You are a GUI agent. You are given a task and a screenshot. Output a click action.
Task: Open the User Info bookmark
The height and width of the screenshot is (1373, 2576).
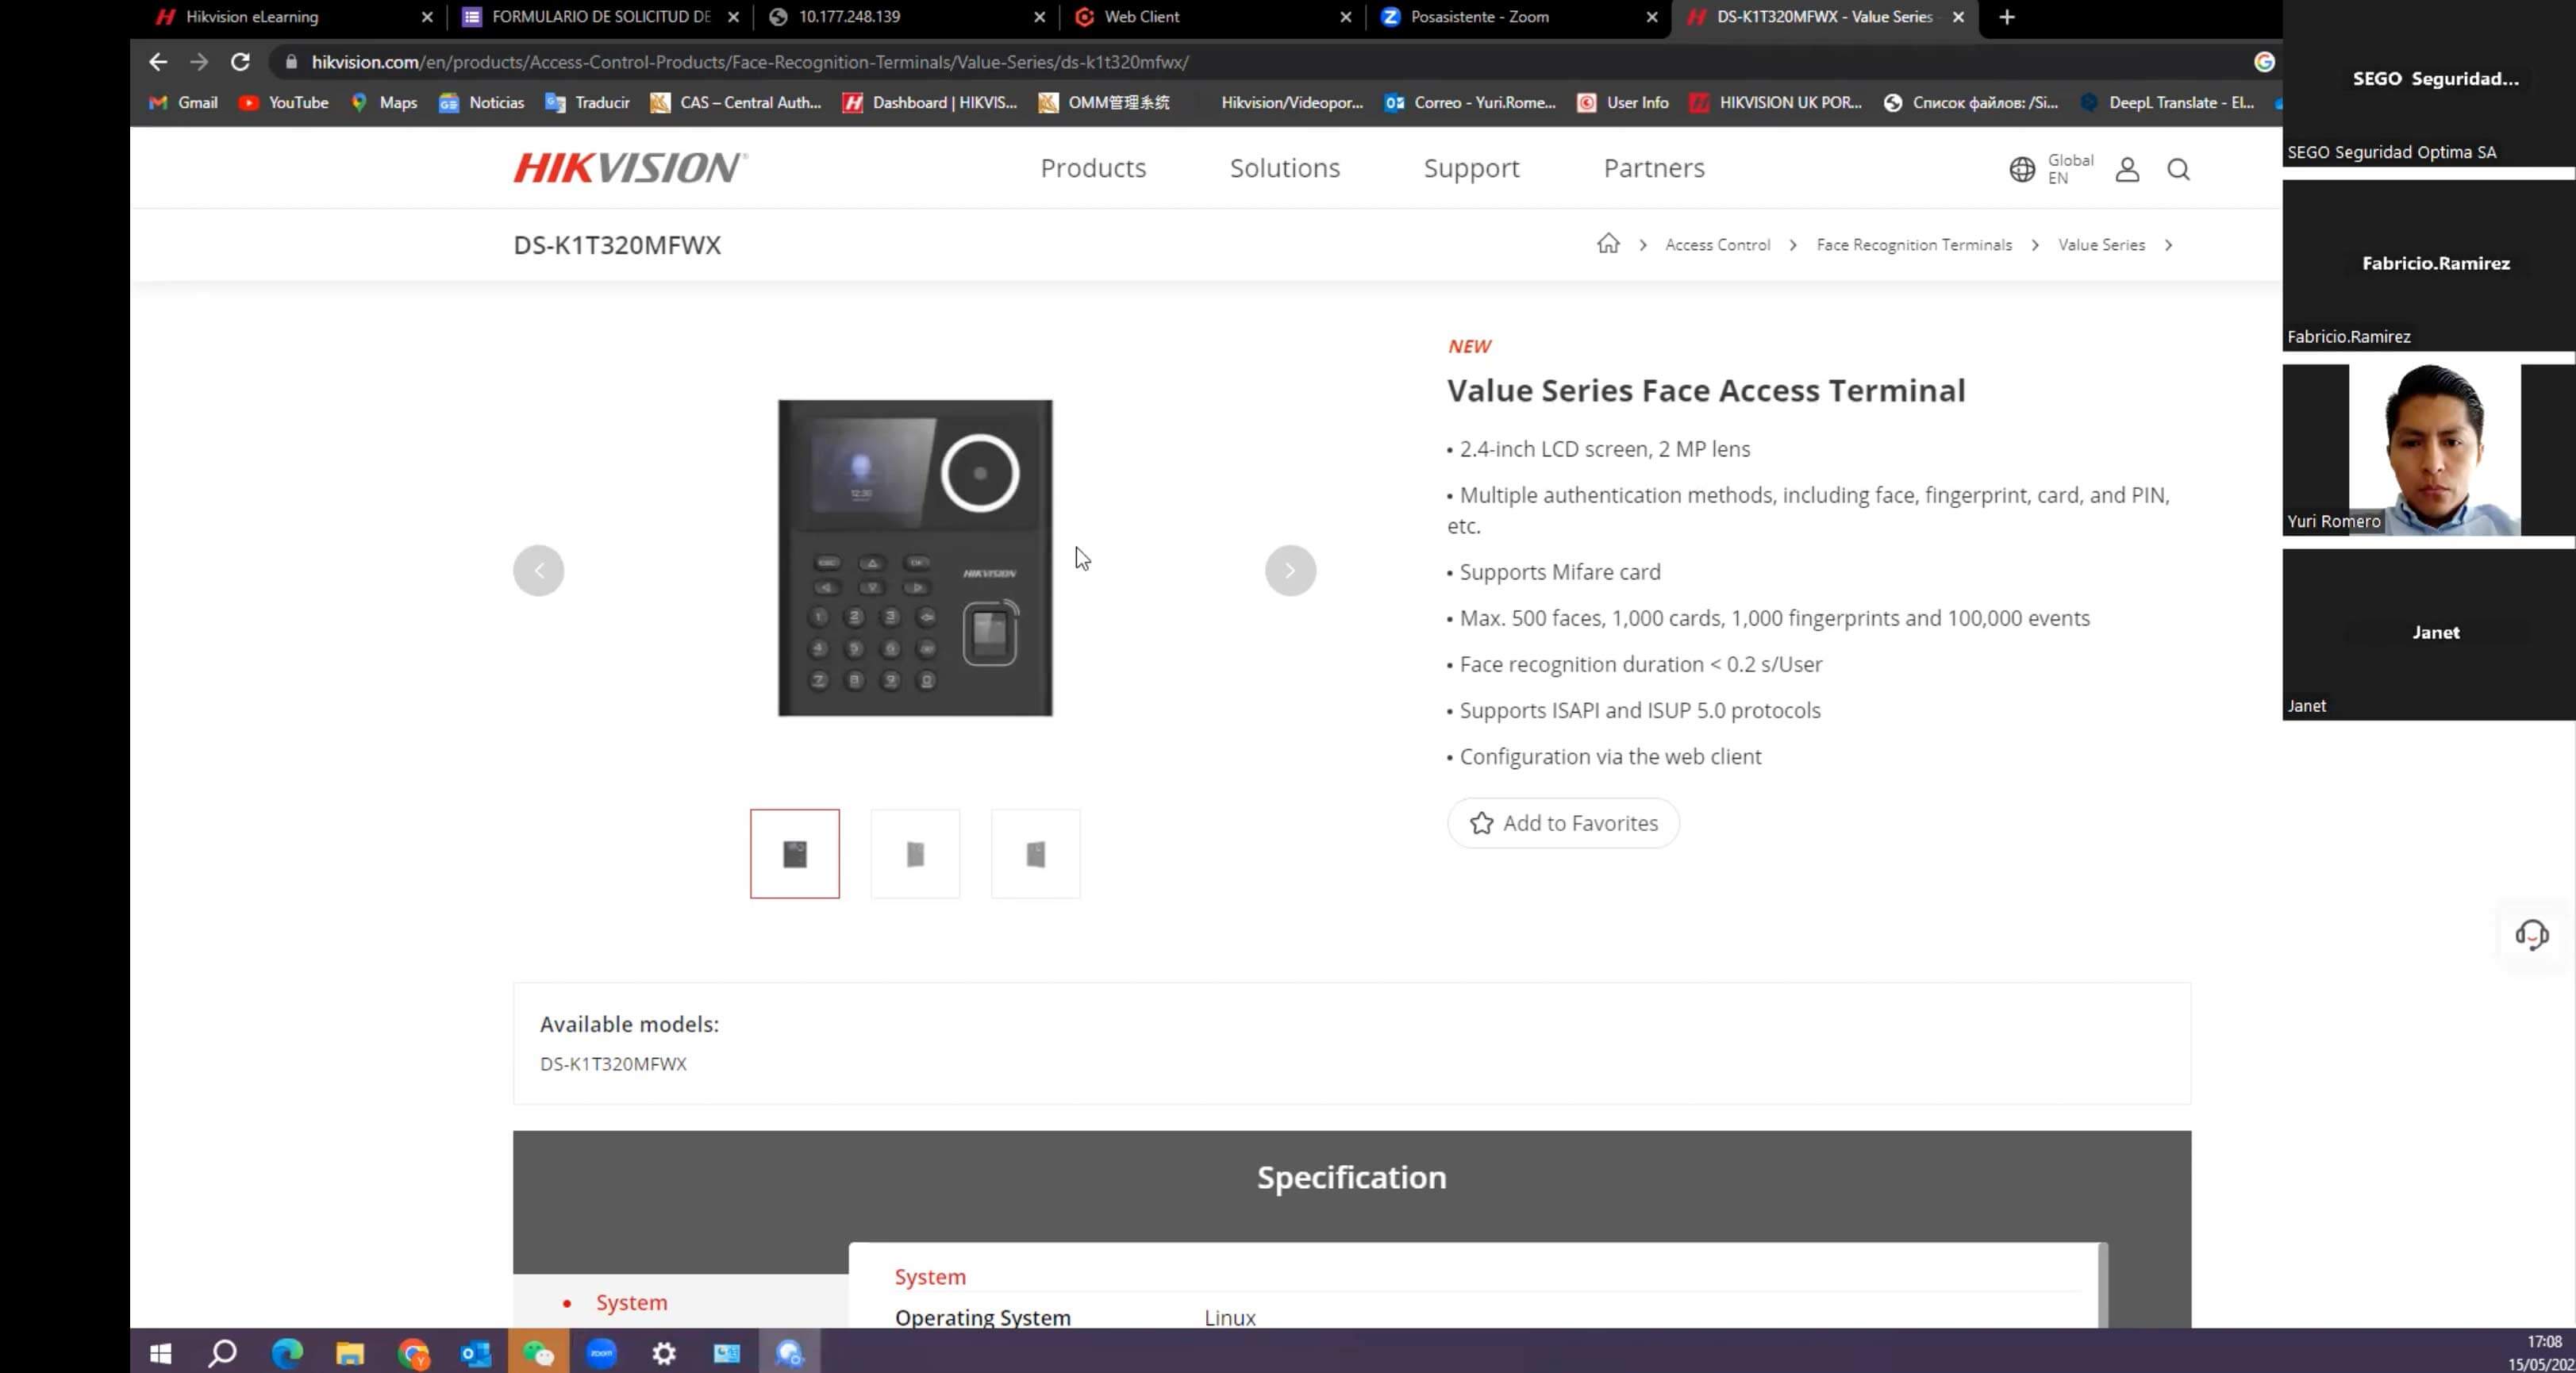[1623, 103]
